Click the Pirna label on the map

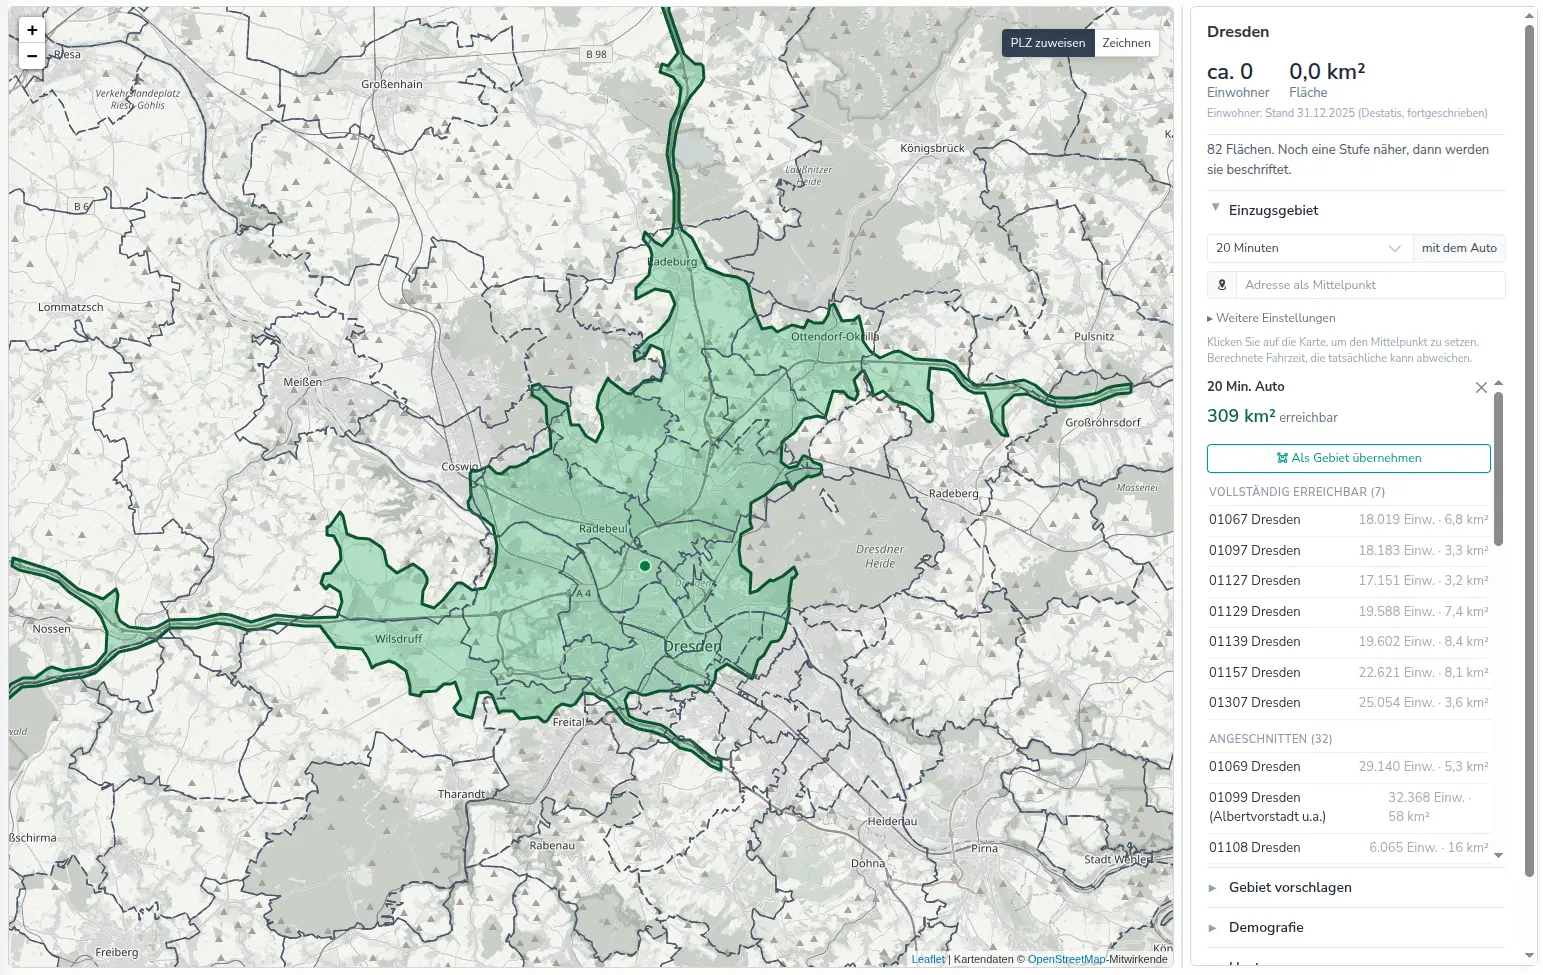point(984,849)
